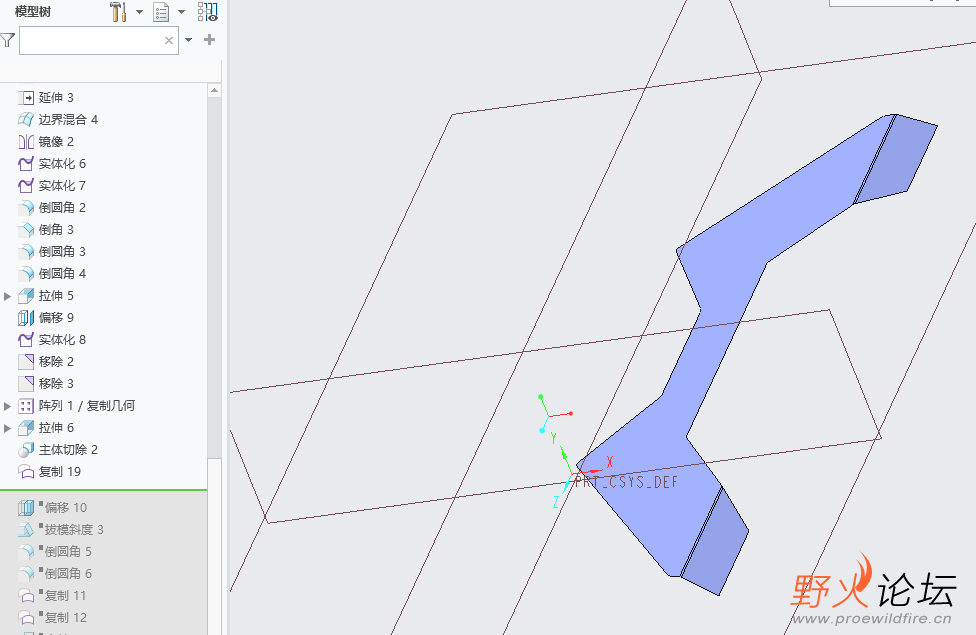Select suppressed 复制 12 icon
The image size is (976, 635).
[x=26, y=618]
